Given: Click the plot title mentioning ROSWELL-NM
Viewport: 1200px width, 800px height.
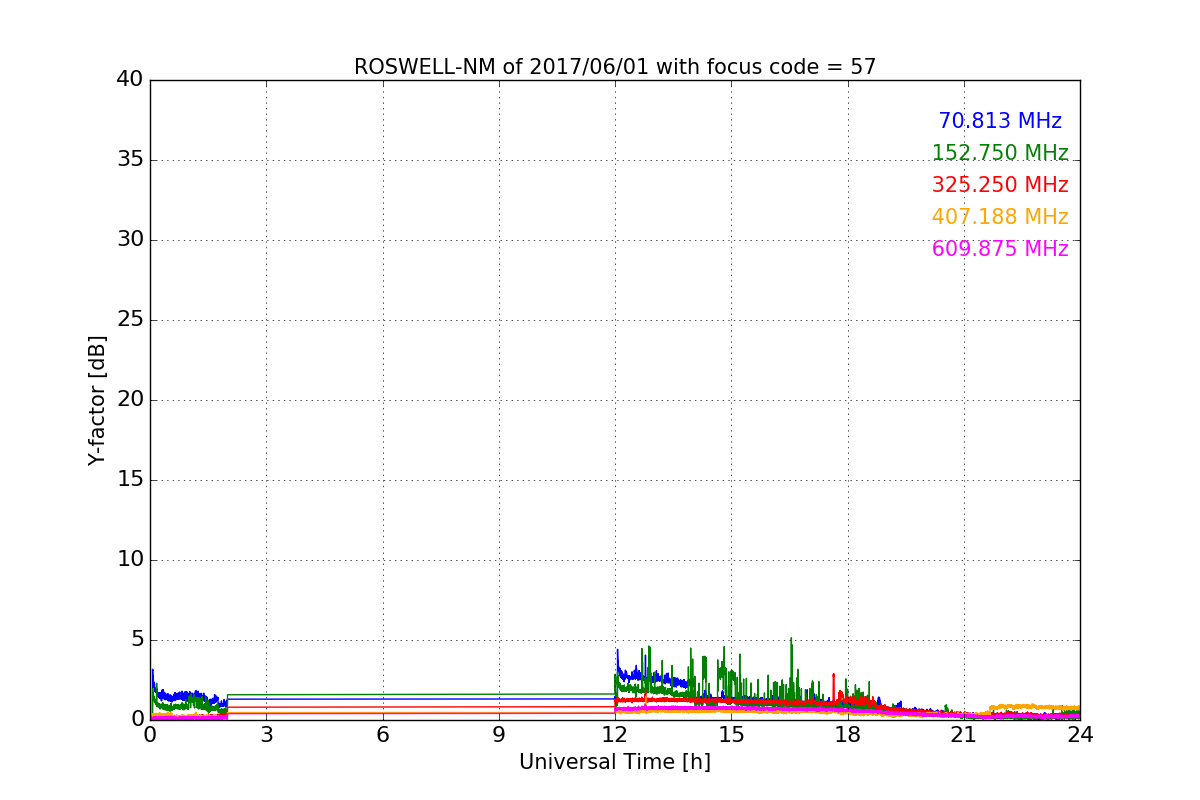Looking at the screenshot, I should pos(615,67).
